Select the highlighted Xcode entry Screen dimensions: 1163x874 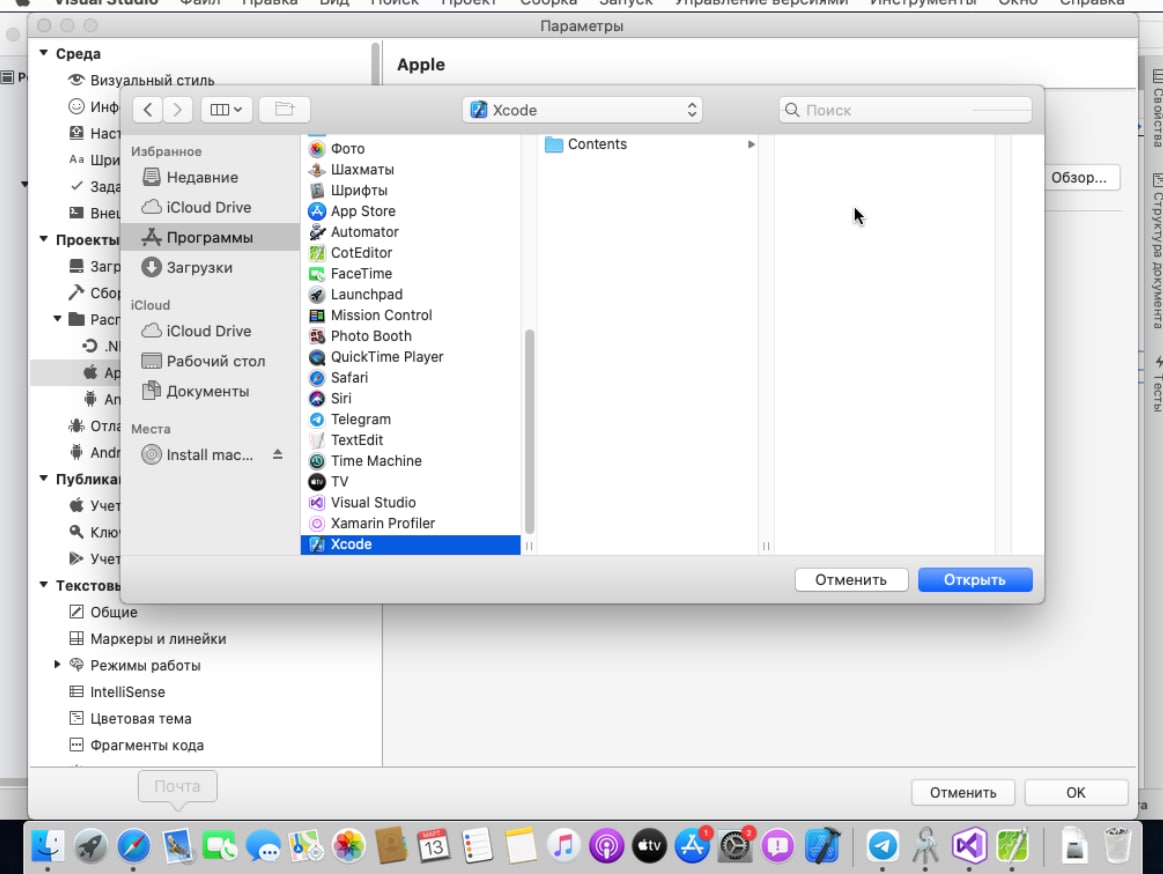click(410, 544)
